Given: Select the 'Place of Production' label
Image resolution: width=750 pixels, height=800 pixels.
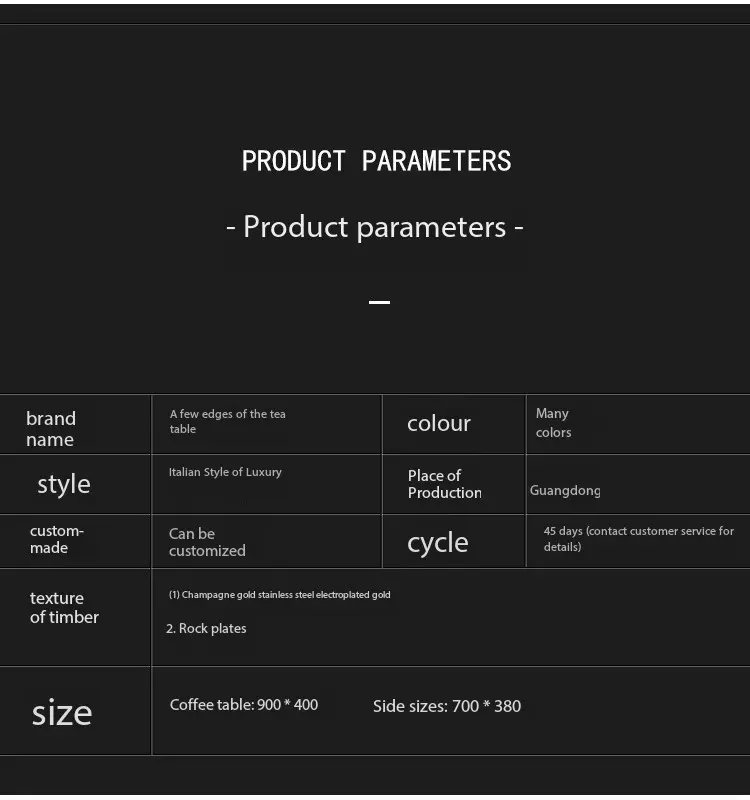Looking at the screenshot, I should [x=445, y=484].
